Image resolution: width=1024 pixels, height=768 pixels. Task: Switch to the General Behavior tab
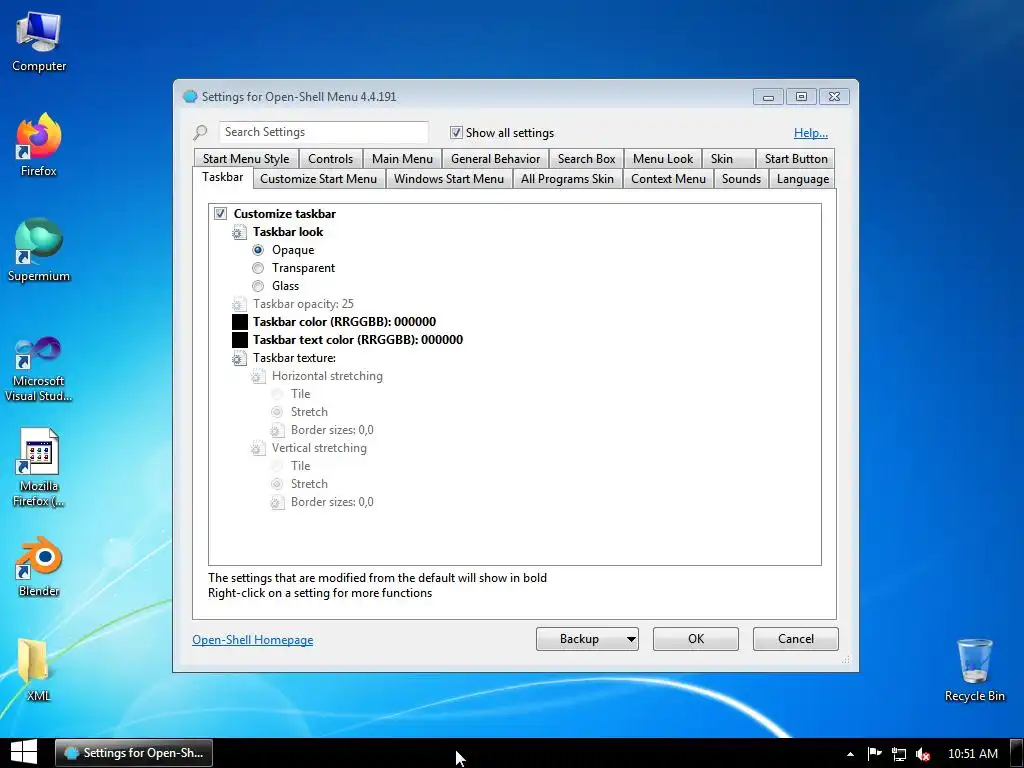click(x=495, y=159)
